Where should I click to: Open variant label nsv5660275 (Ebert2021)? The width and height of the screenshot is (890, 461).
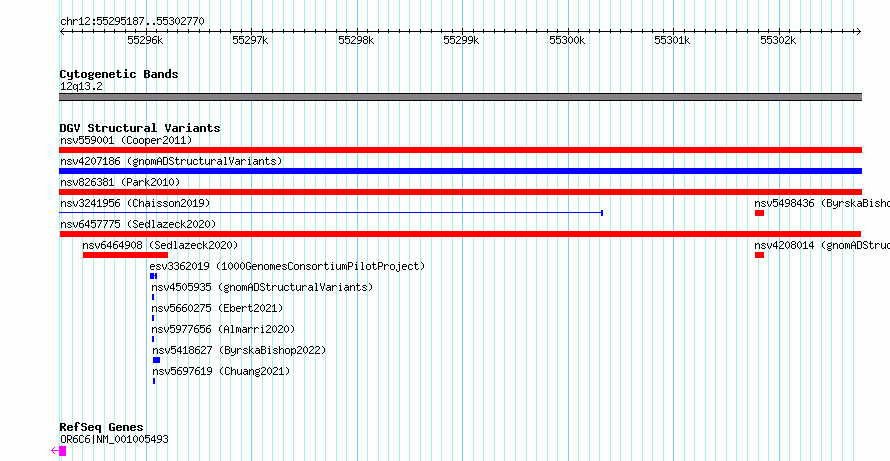[217, 308]
